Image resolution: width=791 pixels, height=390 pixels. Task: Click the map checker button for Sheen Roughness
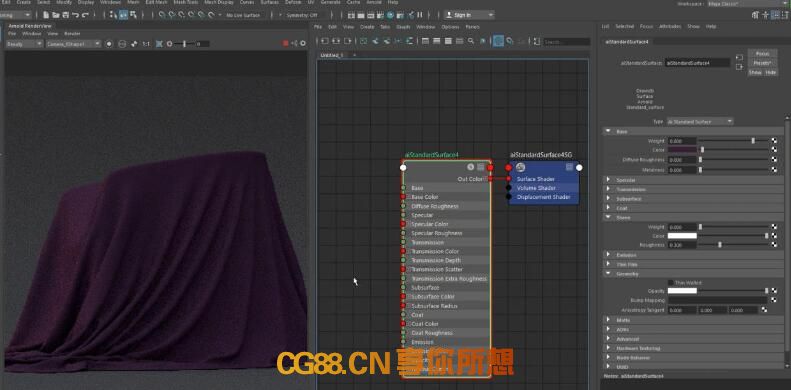774,245
